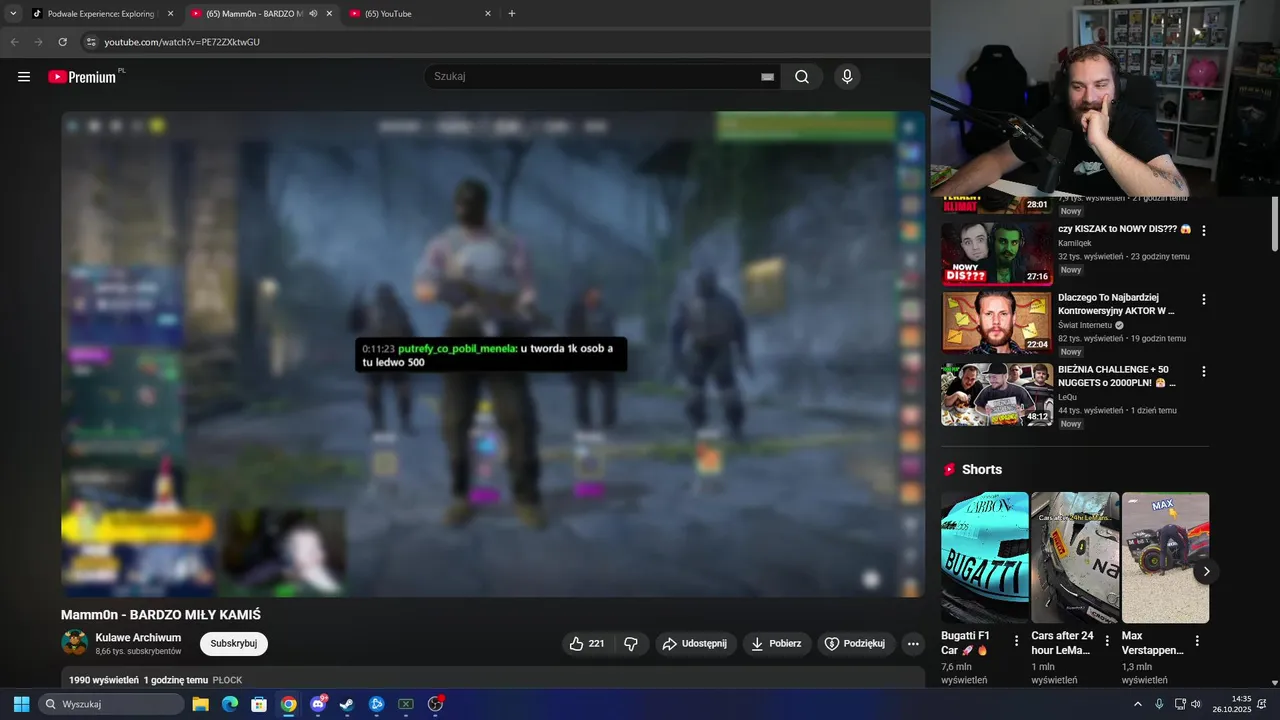Open File Explorer from the taskbar

coord(200,704)
